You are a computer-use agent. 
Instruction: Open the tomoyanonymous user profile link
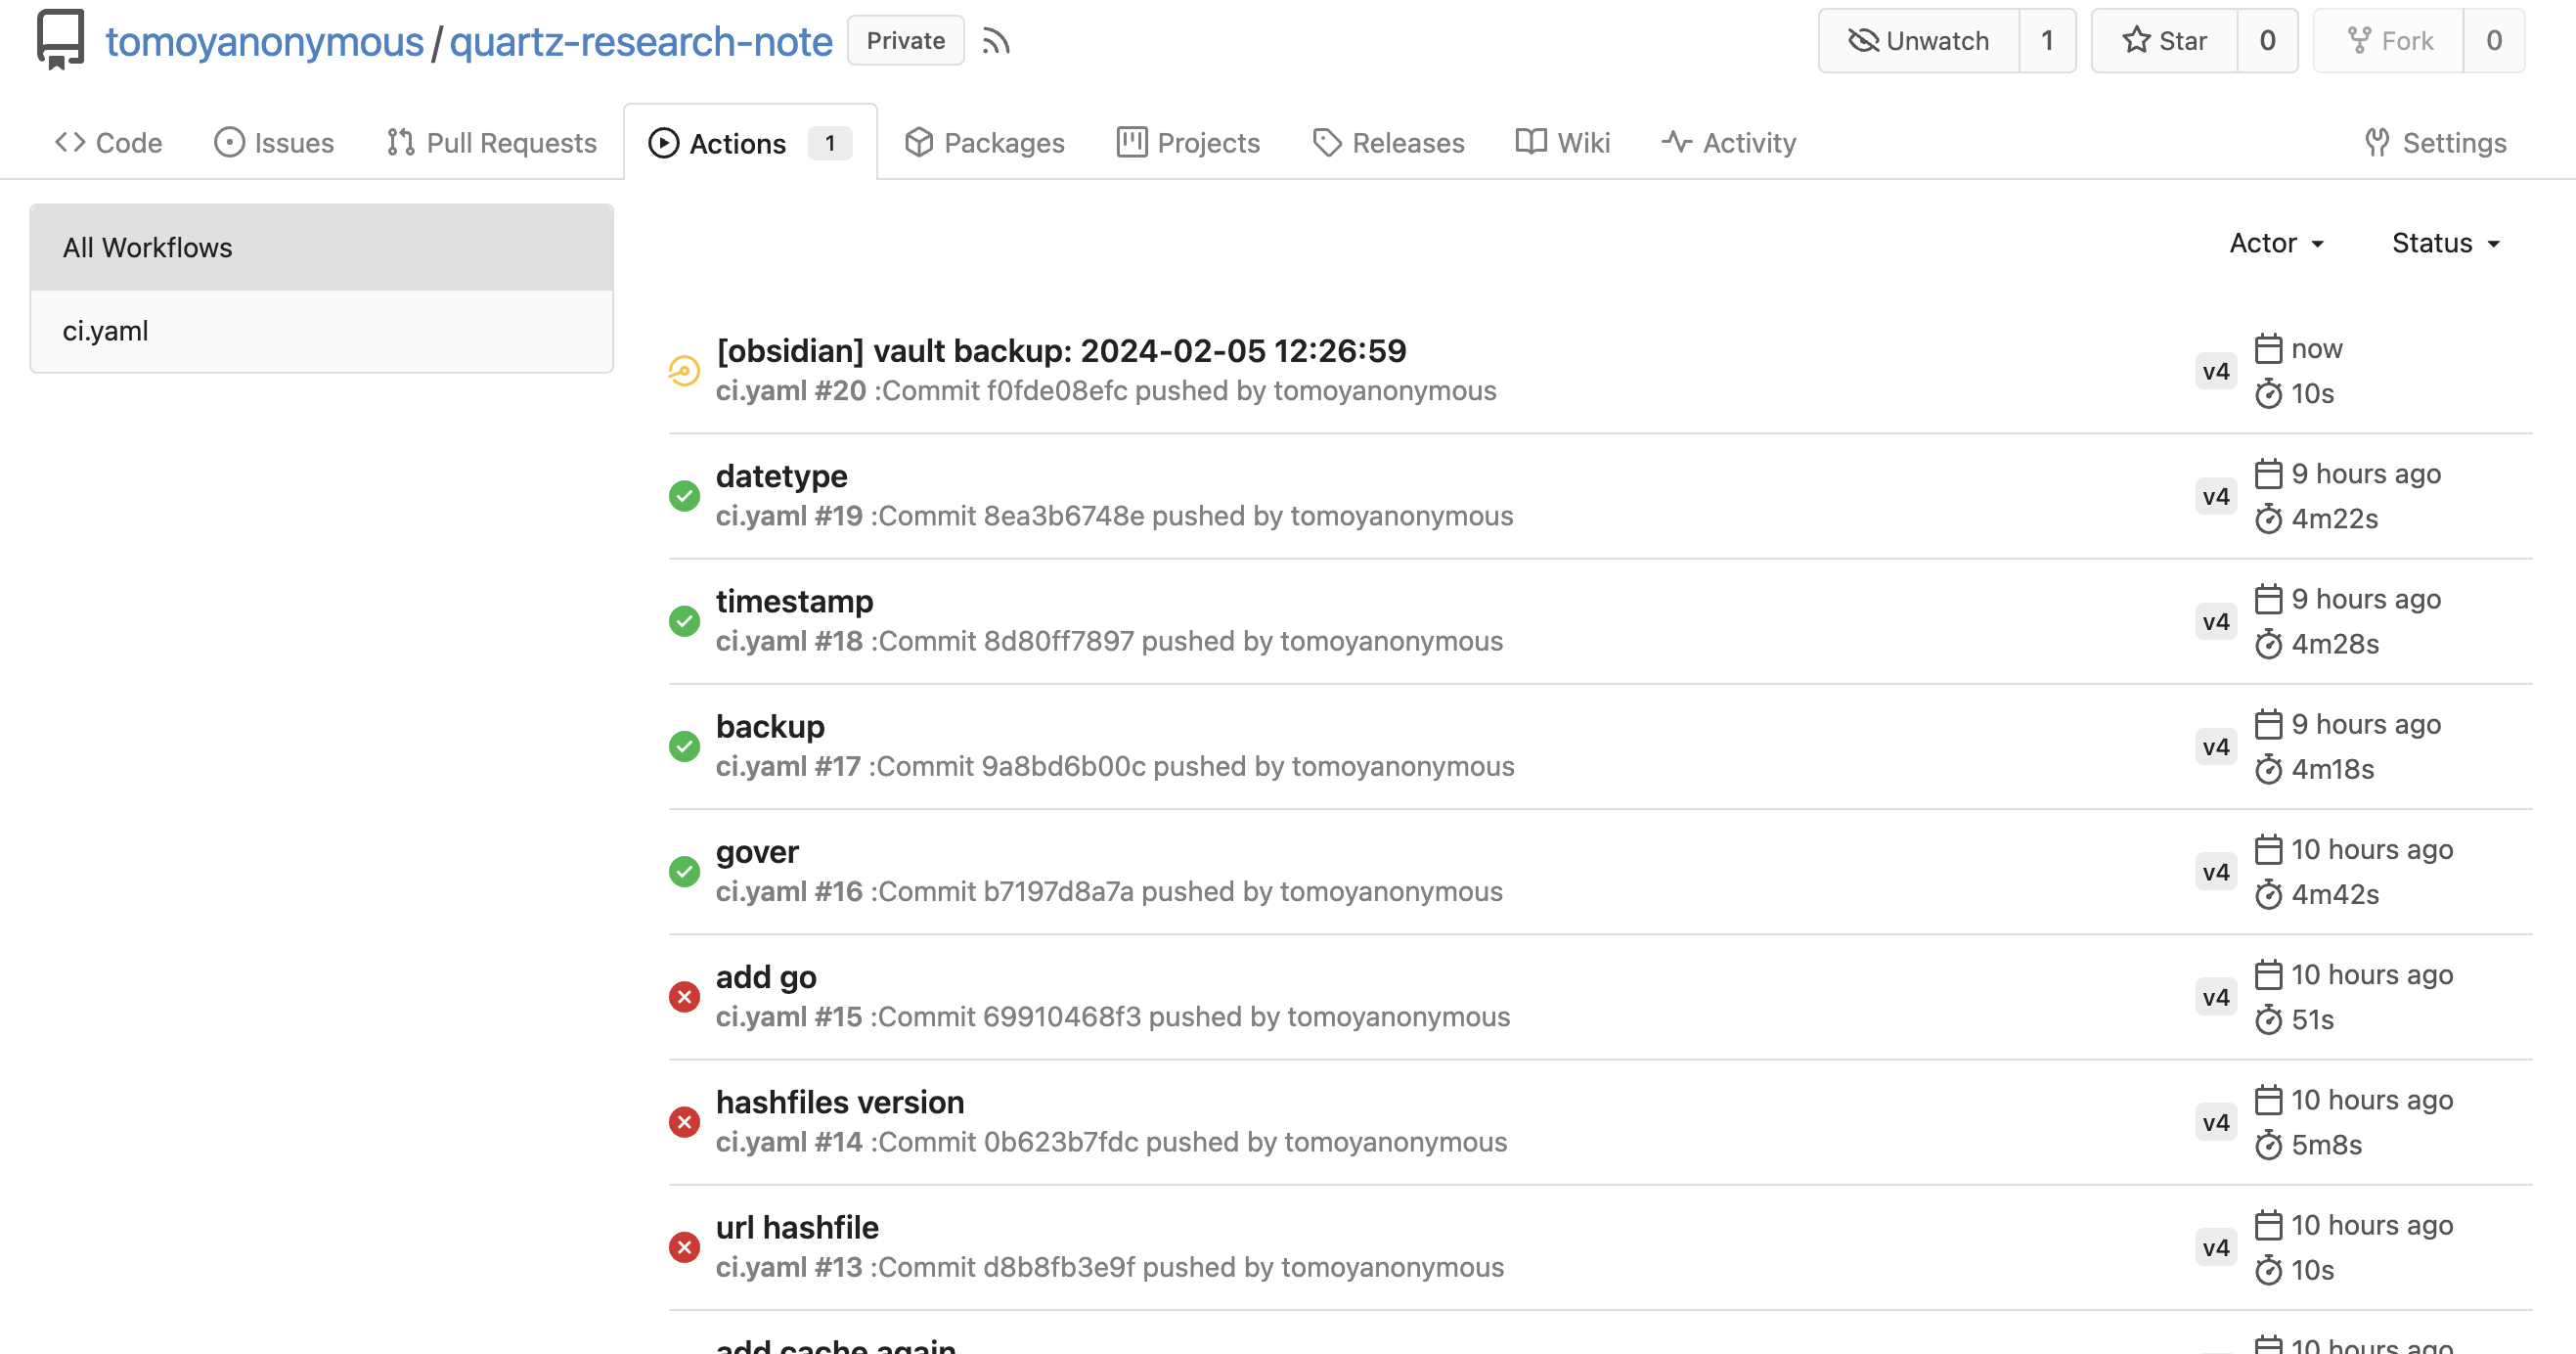pyautogui.click(x=264, y=41)
